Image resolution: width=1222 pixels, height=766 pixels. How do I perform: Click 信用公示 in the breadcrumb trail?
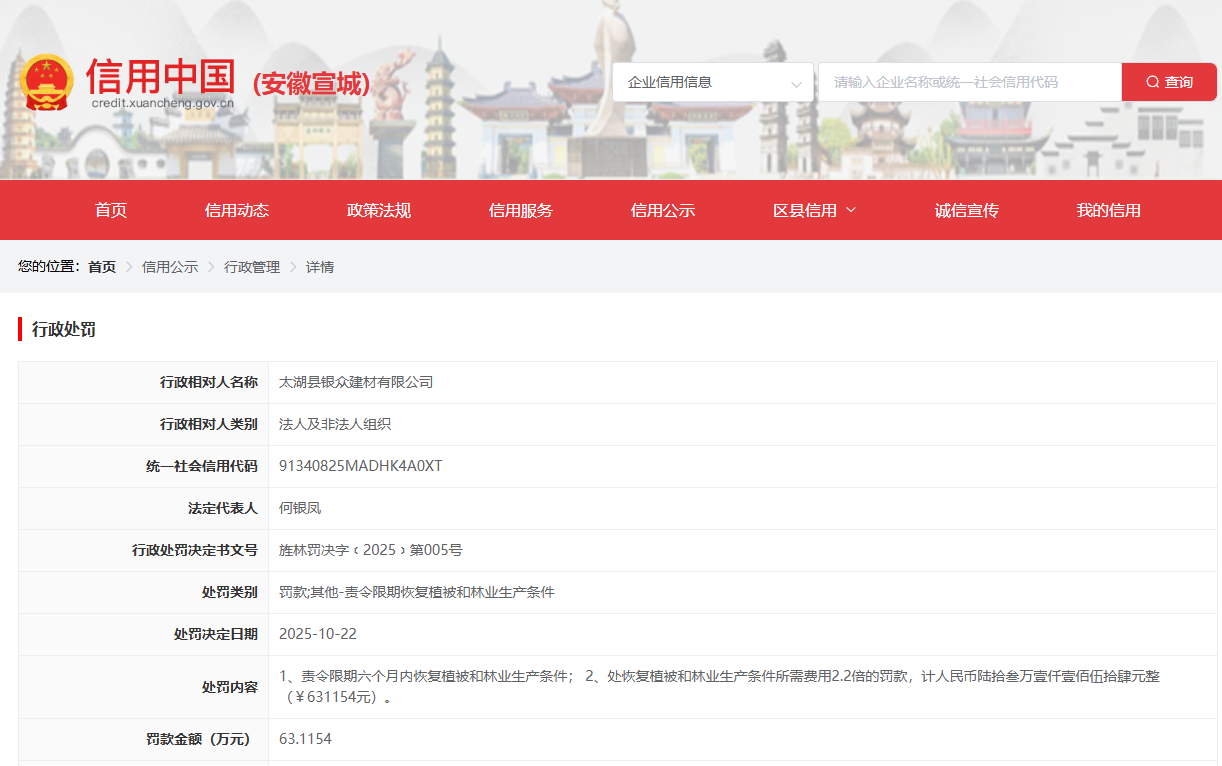click(x=170, y=267)
